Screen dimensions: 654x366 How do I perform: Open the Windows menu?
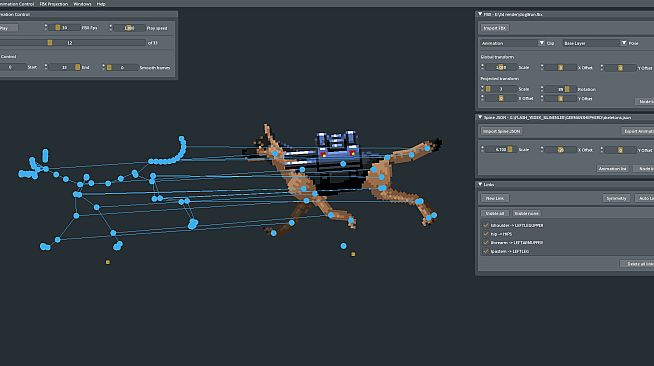coord(82,4)
